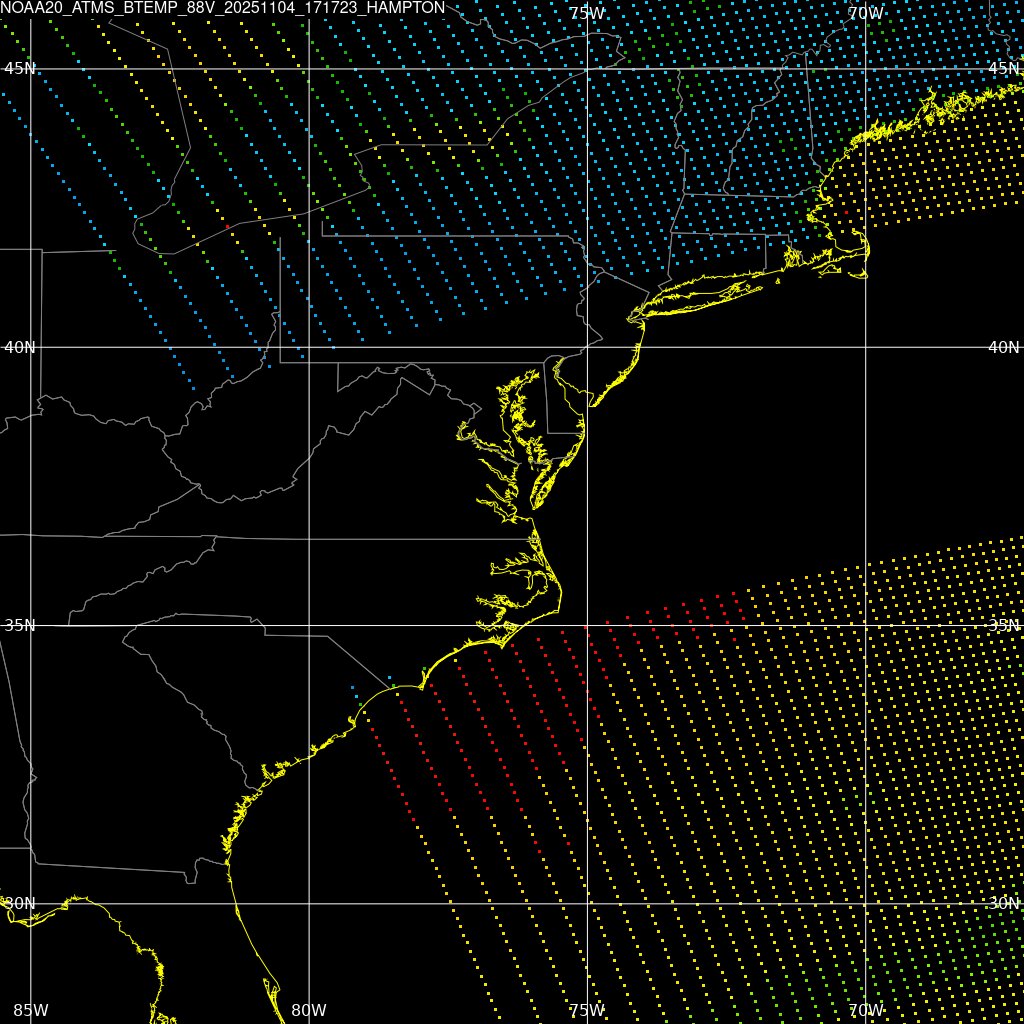Image resolution: width=1024 pixels, height=1024 pixels.
Task: Click the Long Island coastline outline
Action: tap(700, 295)
